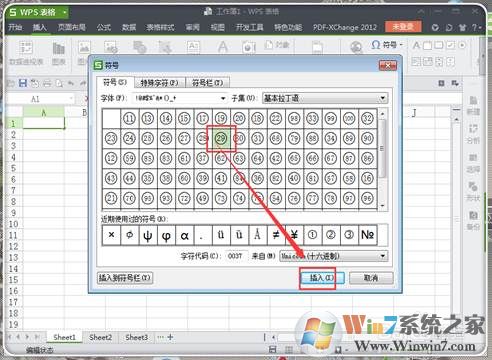
Task: Select circled 11 symbol in grid
Action: (129, 118)
